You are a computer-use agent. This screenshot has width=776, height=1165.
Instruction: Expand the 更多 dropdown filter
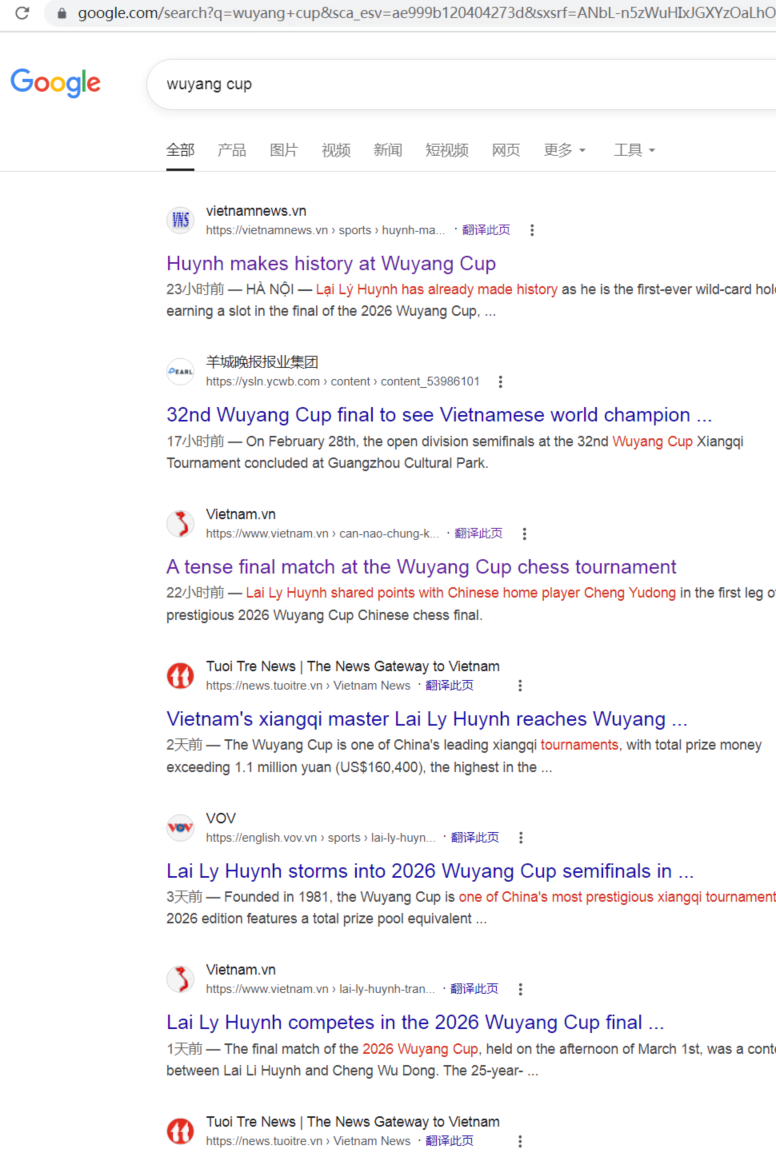tap(565, 150)
